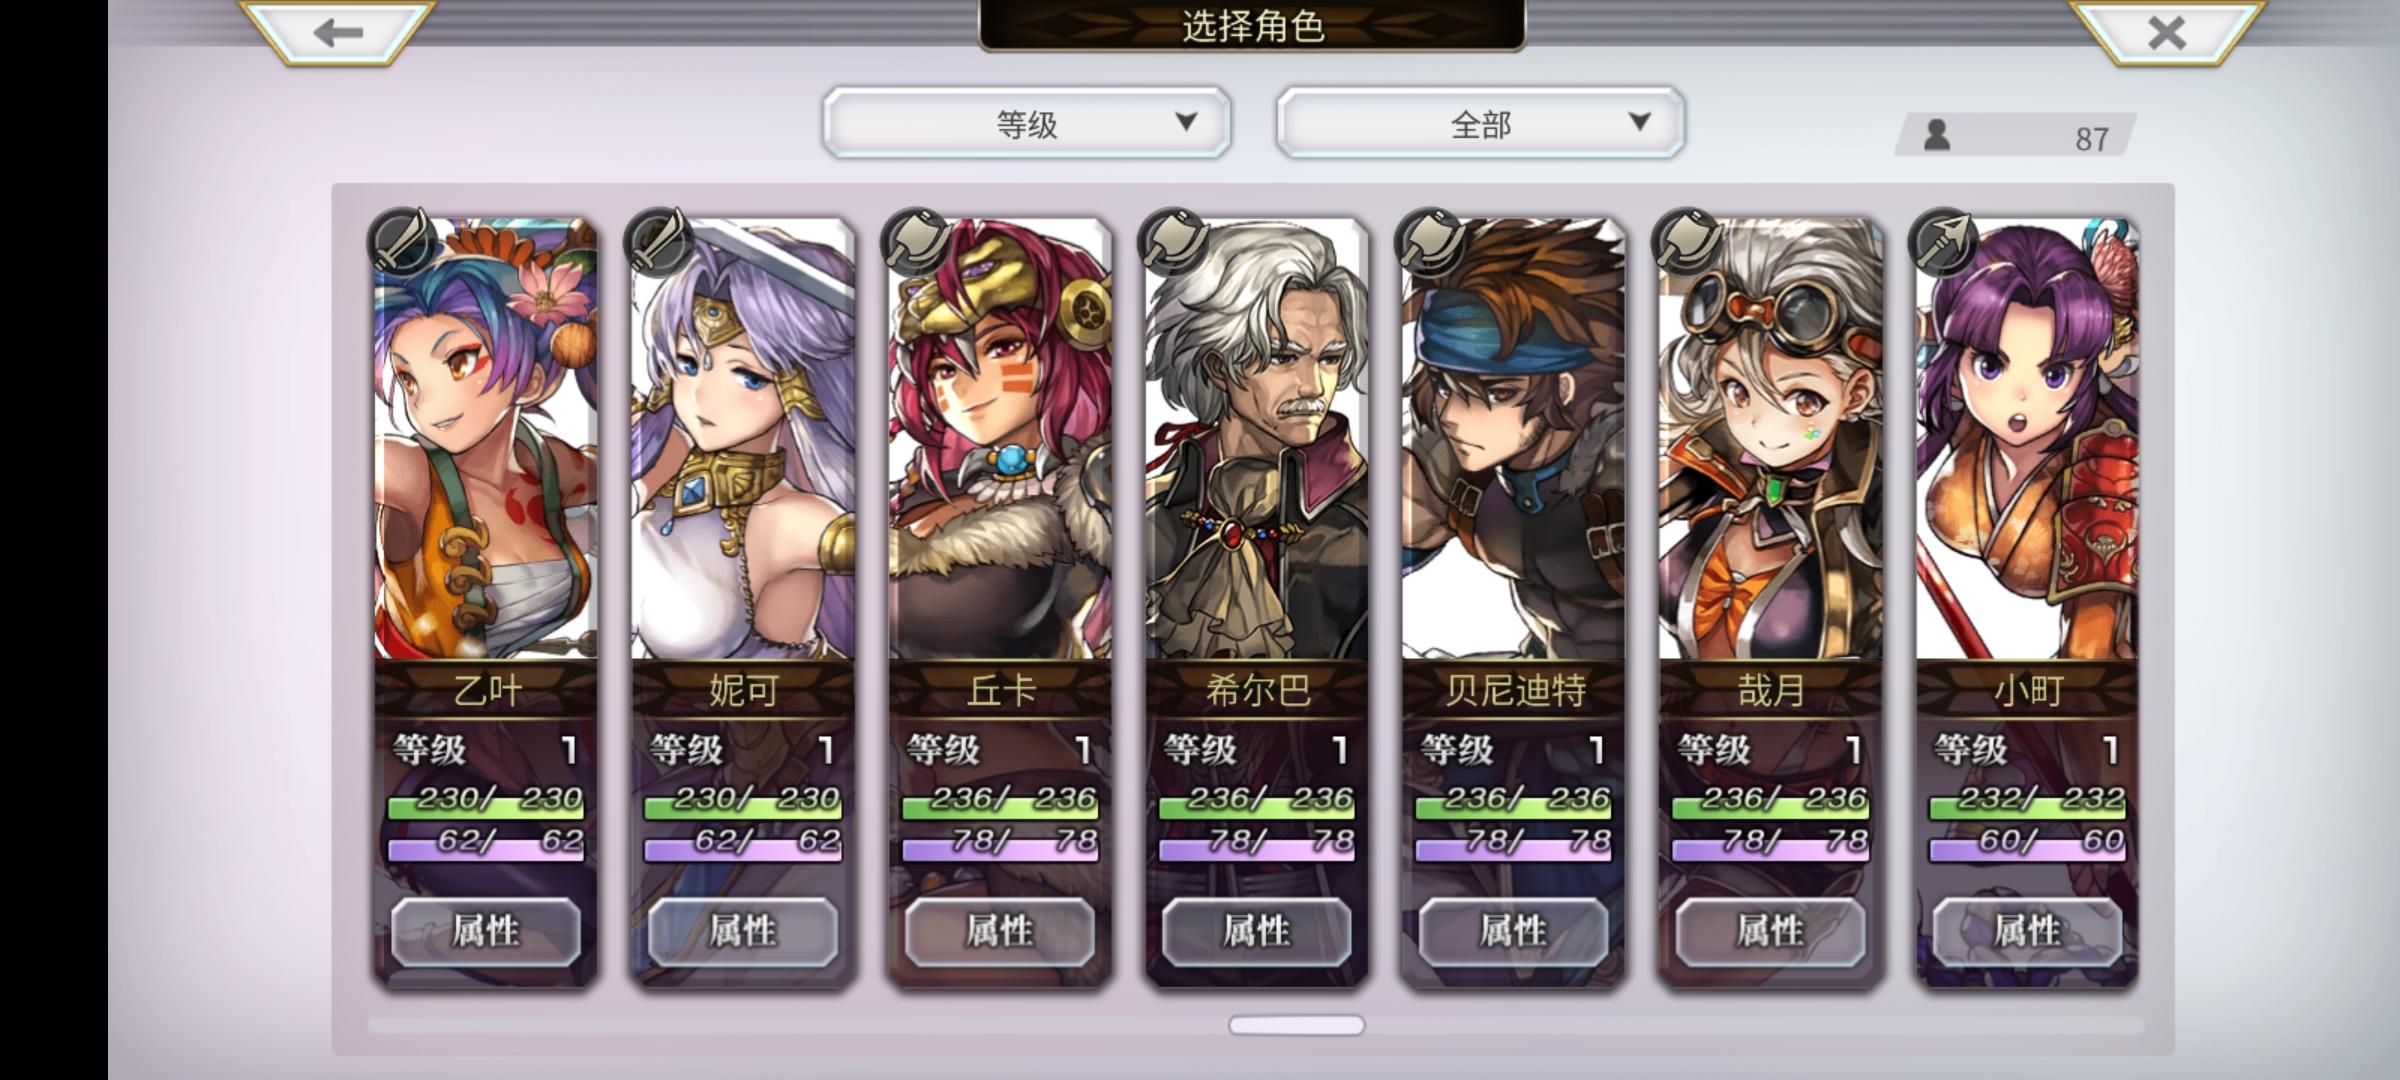Open the 全部 filter dropdown
Screen dimensions: 2400x1080
[1481, 122]
